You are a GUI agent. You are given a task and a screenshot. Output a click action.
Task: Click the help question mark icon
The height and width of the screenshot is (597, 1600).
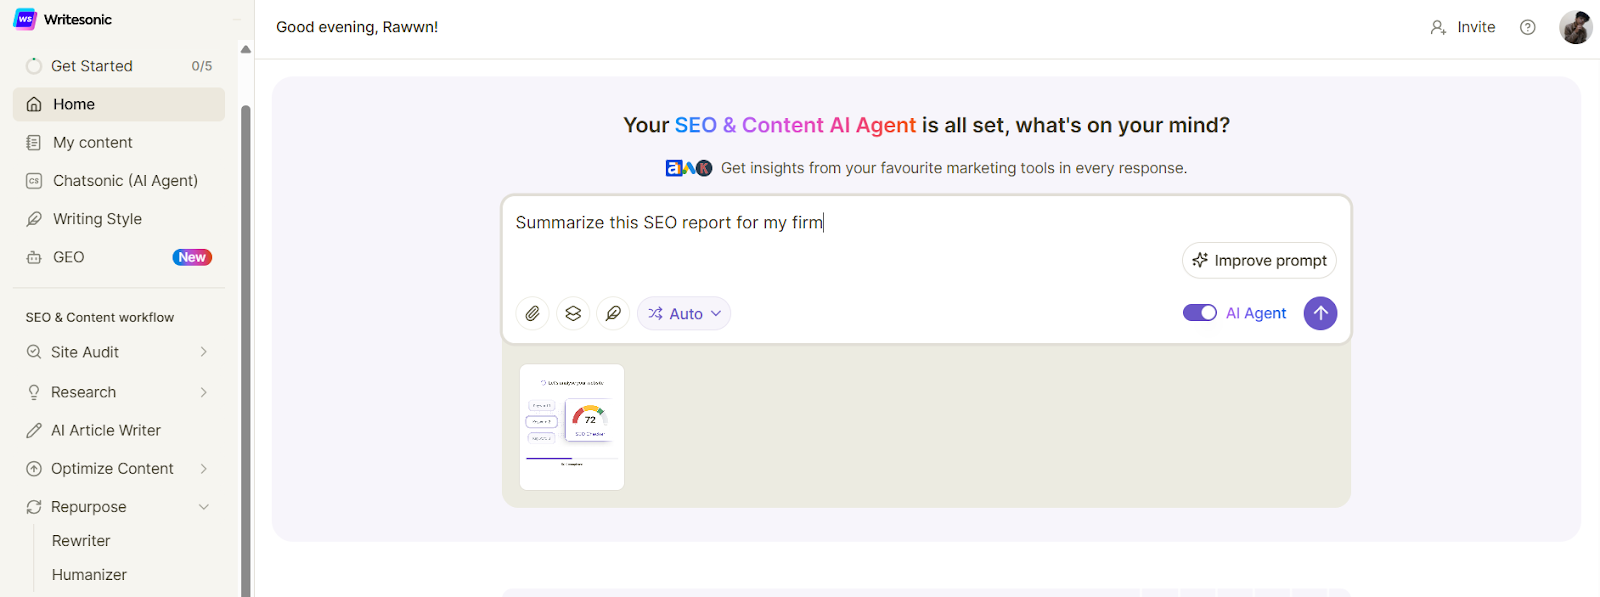tap(1528, 27)
